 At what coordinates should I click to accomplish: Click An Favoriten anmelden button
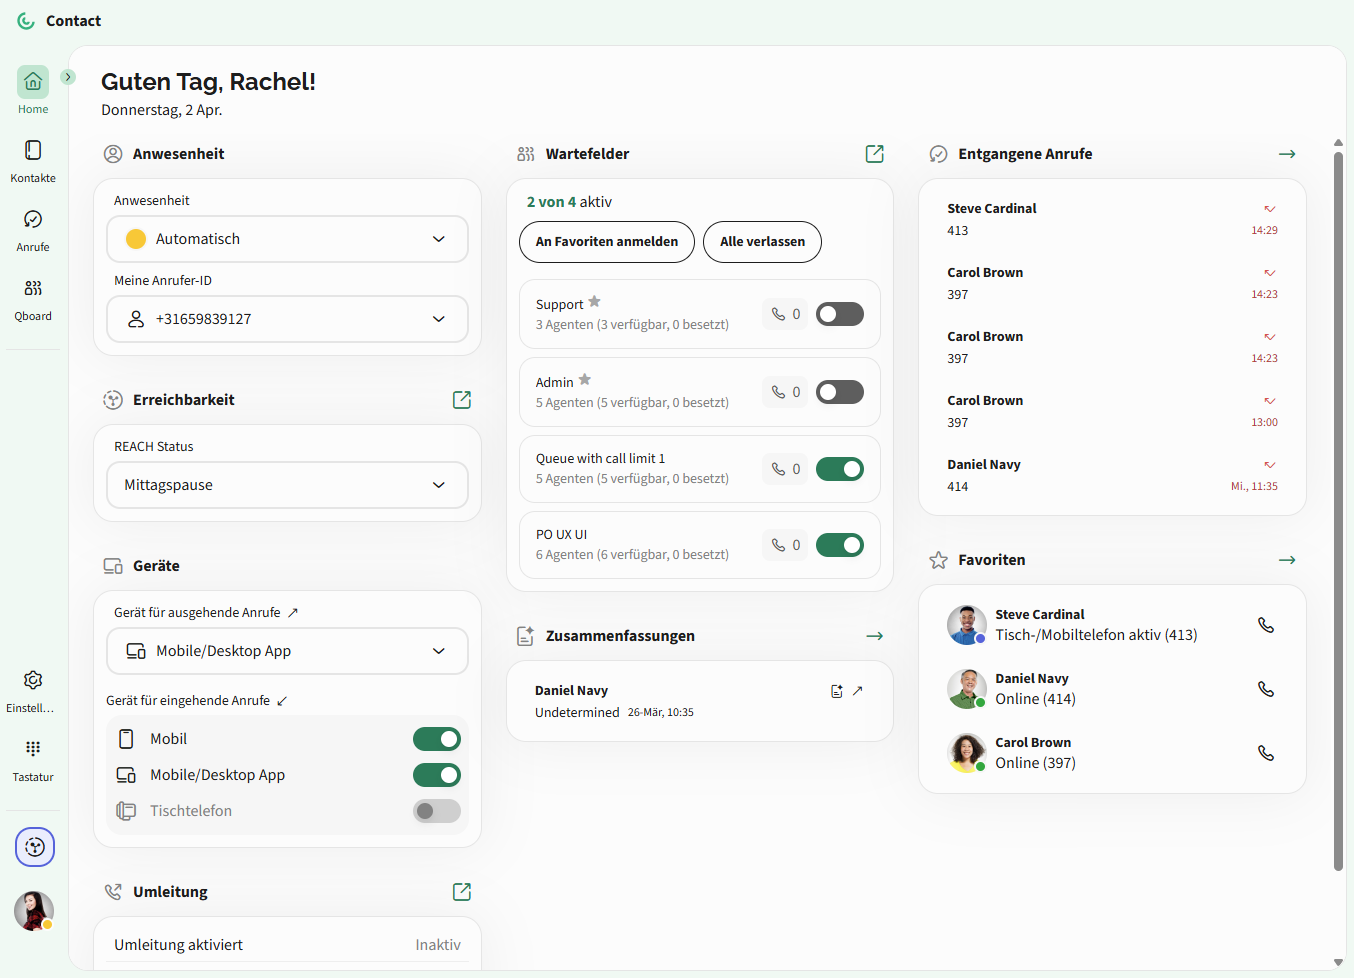(606, 242)
